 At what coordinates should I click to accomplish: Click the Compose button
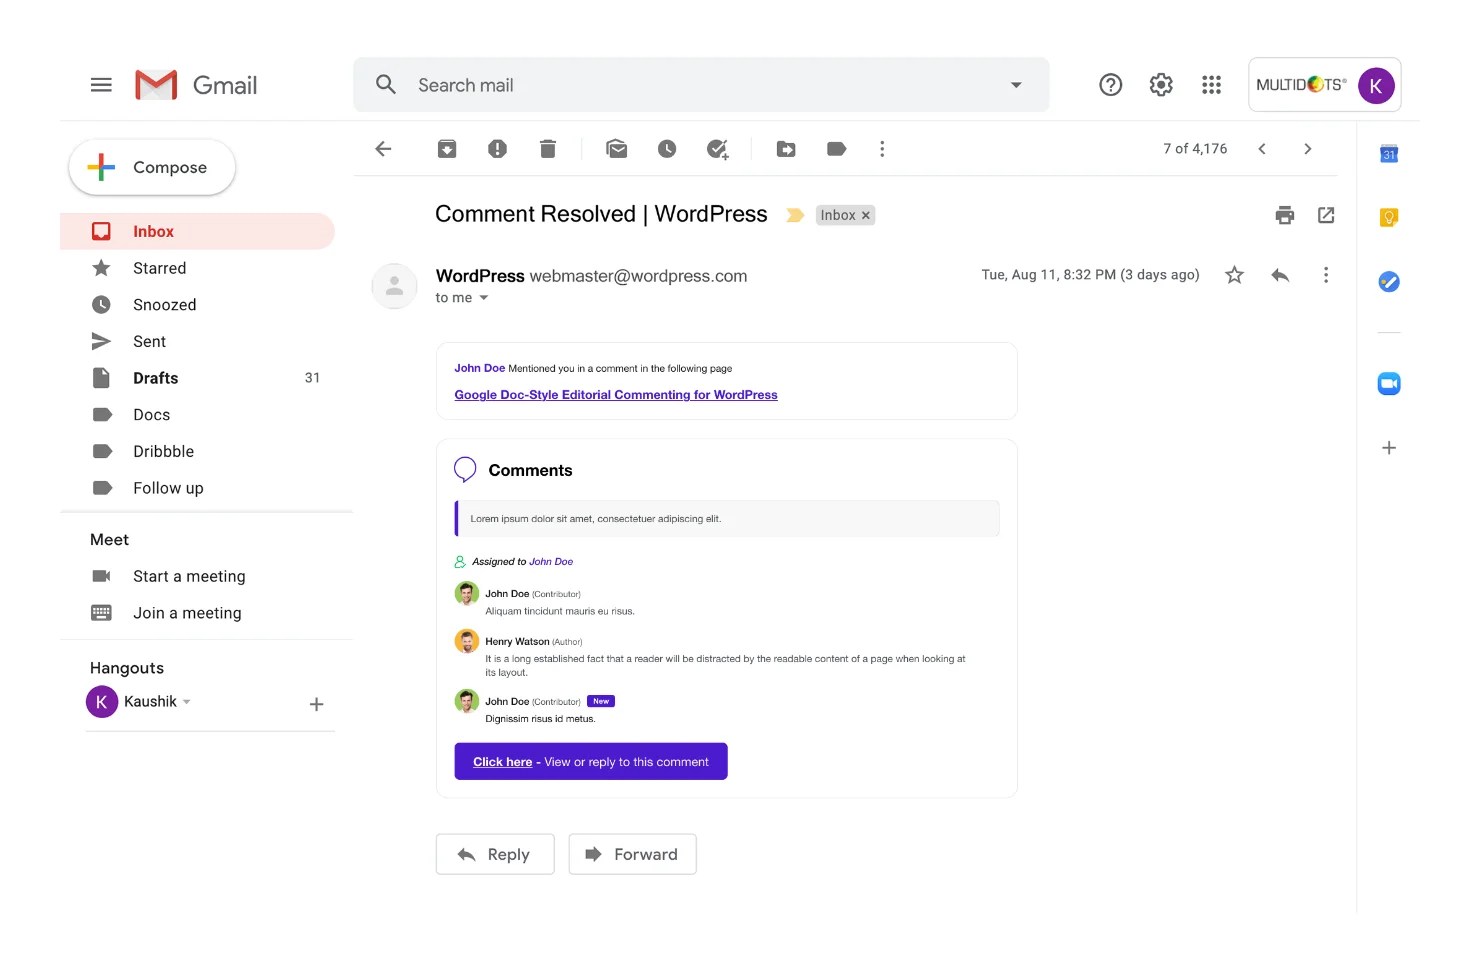coord(152,167)
